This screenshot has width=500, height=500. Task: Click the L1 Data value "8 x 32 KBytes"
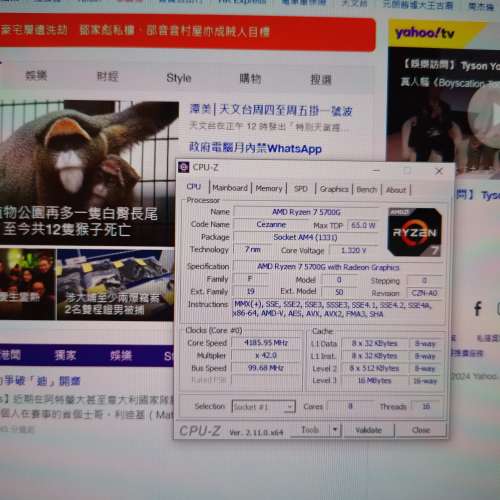point(375,343)
